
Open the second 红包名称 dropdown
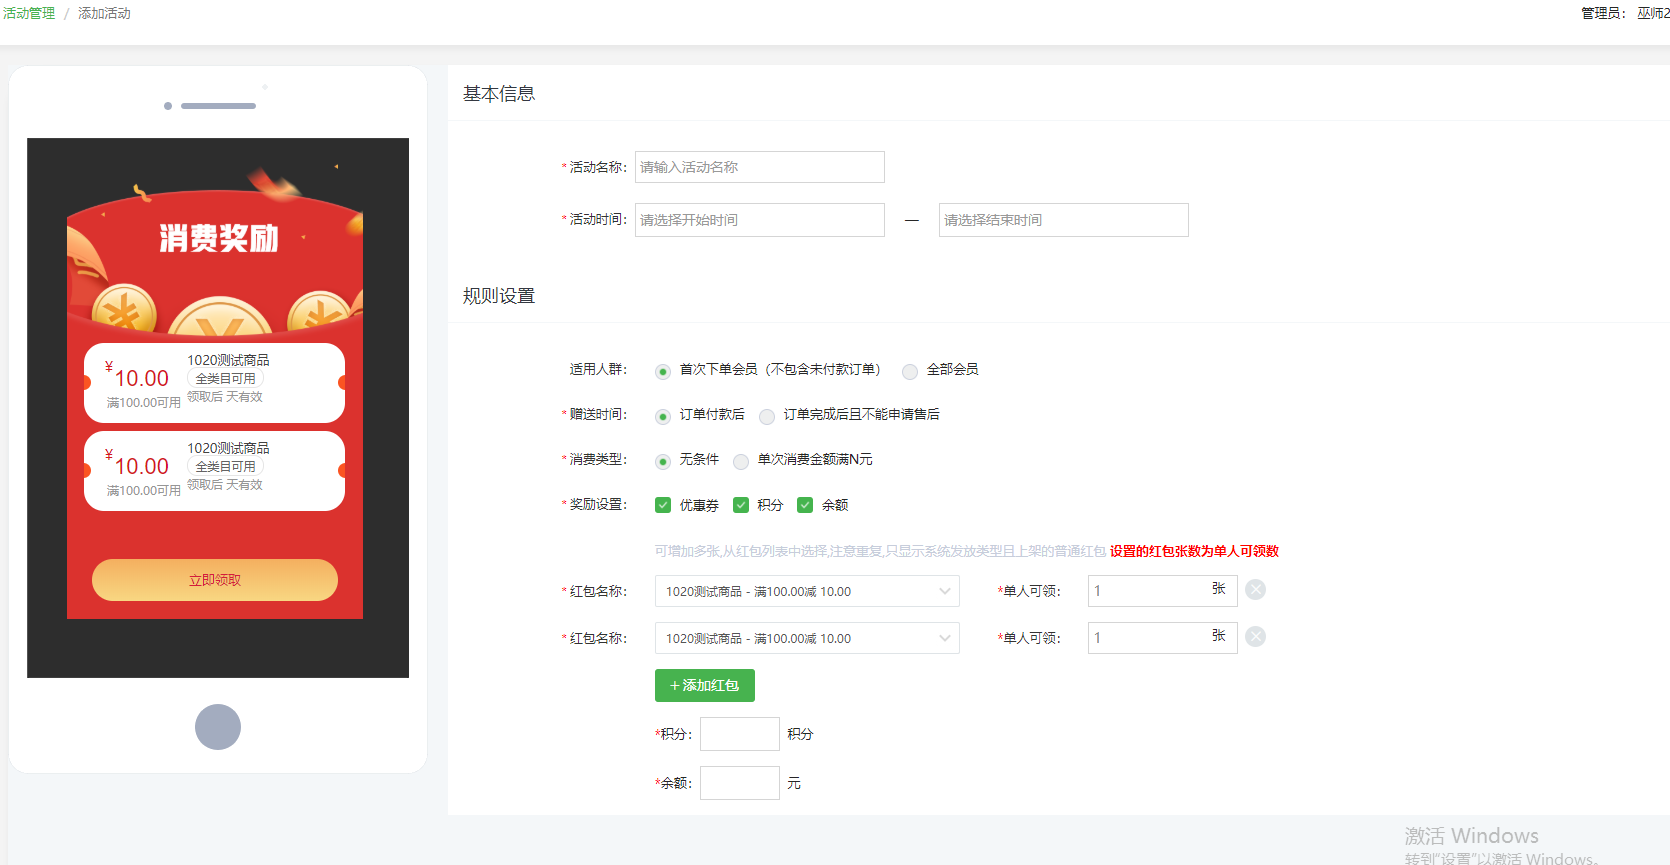coord(806,638)
